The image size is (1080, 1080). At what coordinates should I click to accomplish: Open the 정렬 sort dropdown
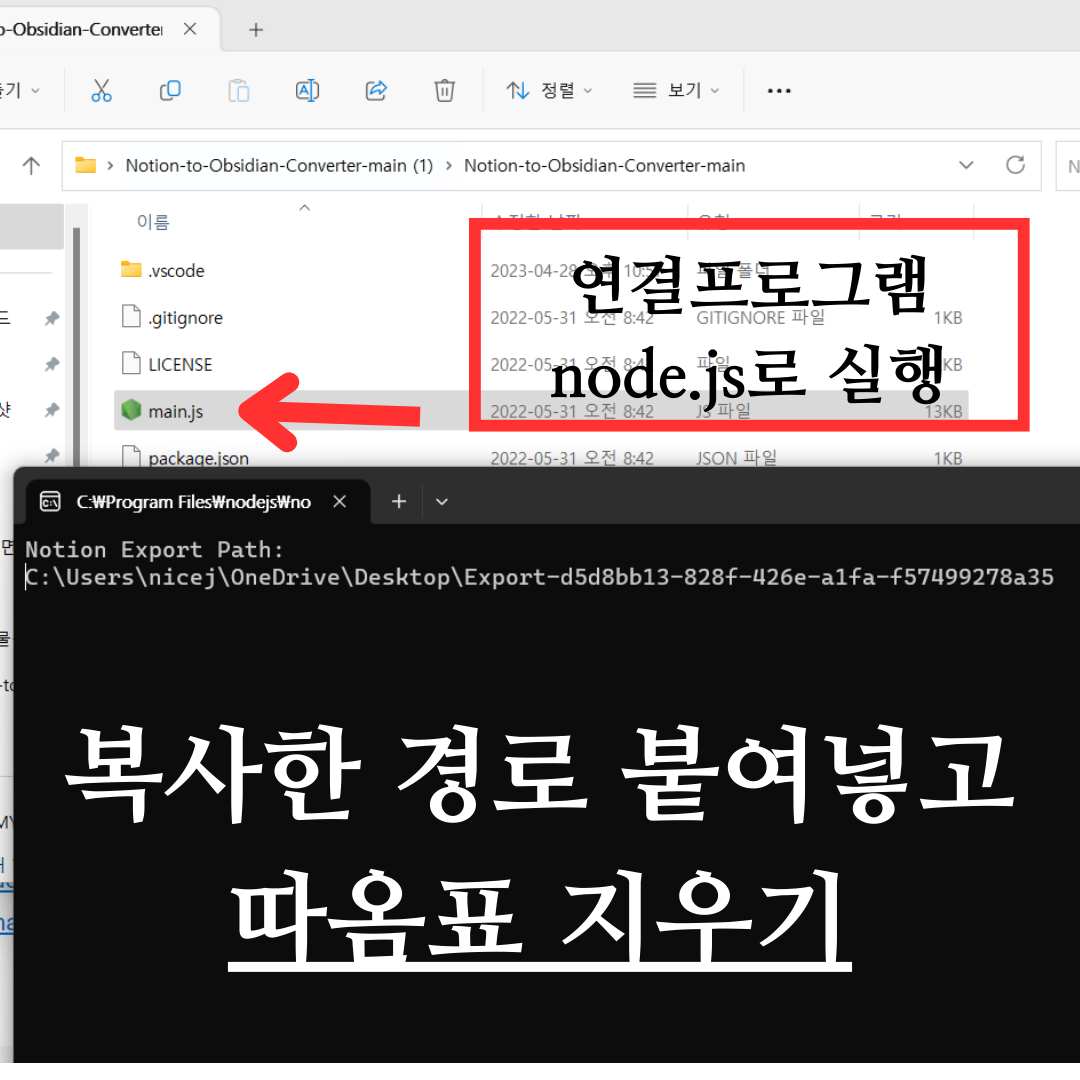(x=549, y=90)
